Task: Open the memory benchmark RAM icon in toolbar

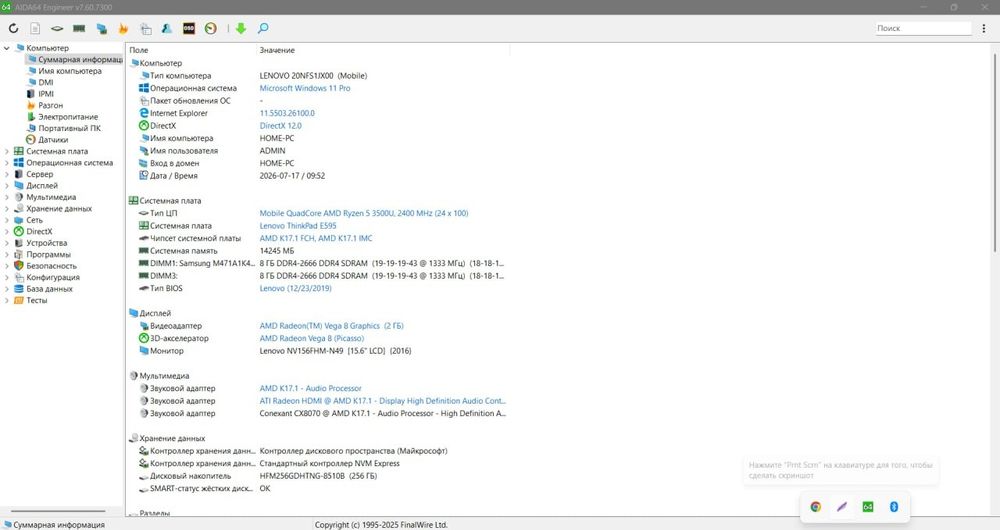Action: 79,28
